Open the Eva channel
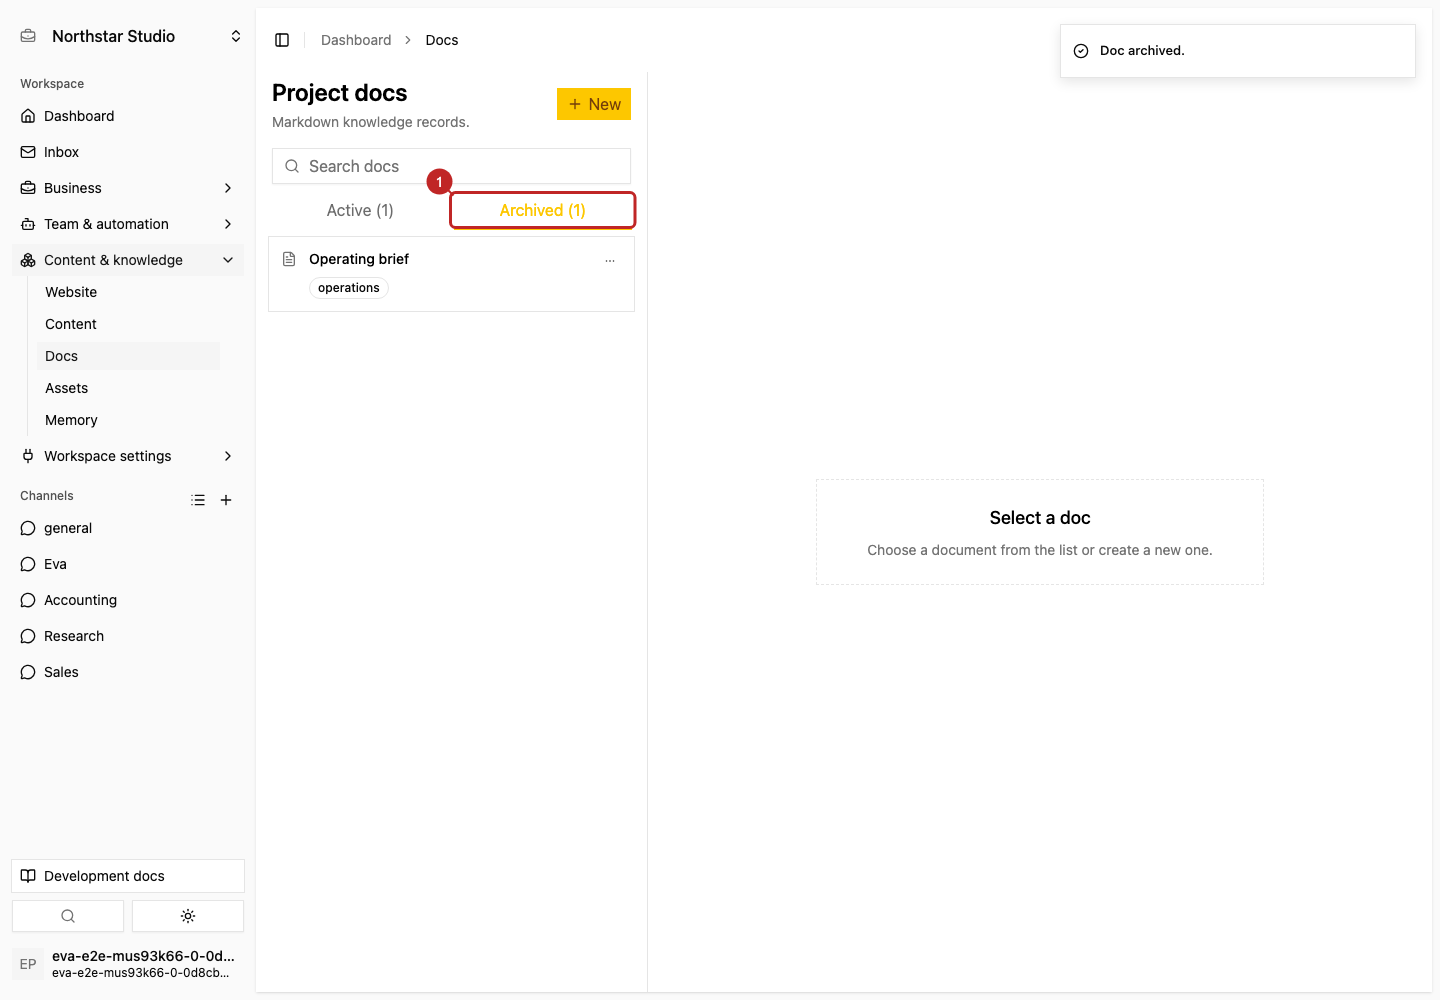1440x1000 pixels. pyautogui.click(x=128, y=564)
